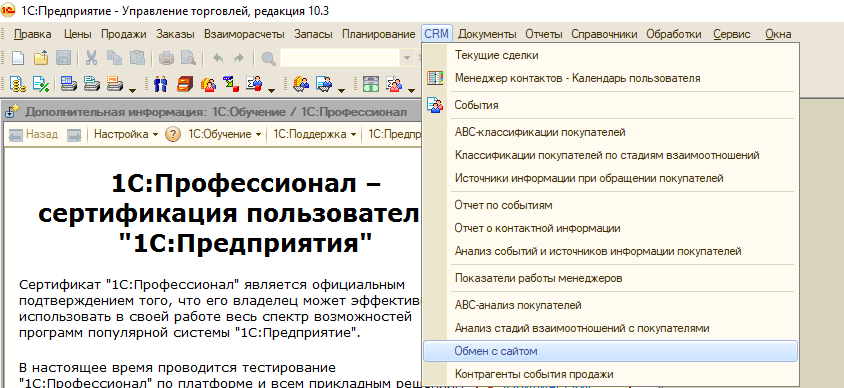This screenshot has width=844, height=388.
Task: Open the Обработки menu
Action: 674,34
